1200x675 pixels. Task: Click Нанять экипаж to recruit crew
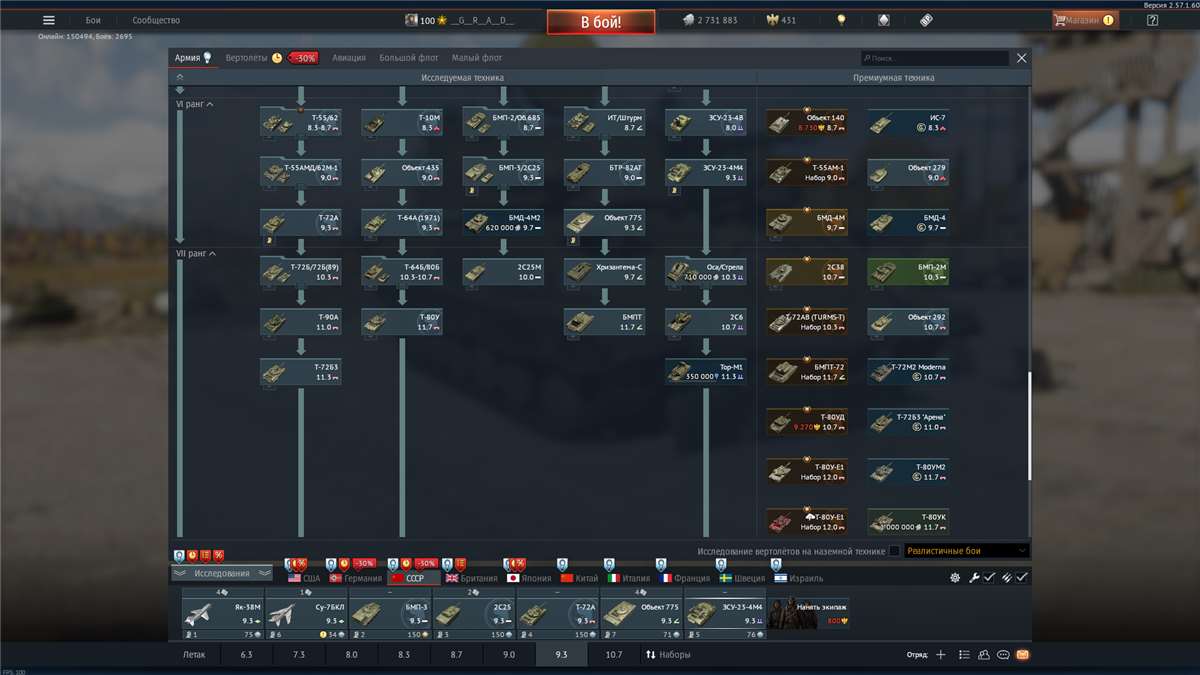809,613
